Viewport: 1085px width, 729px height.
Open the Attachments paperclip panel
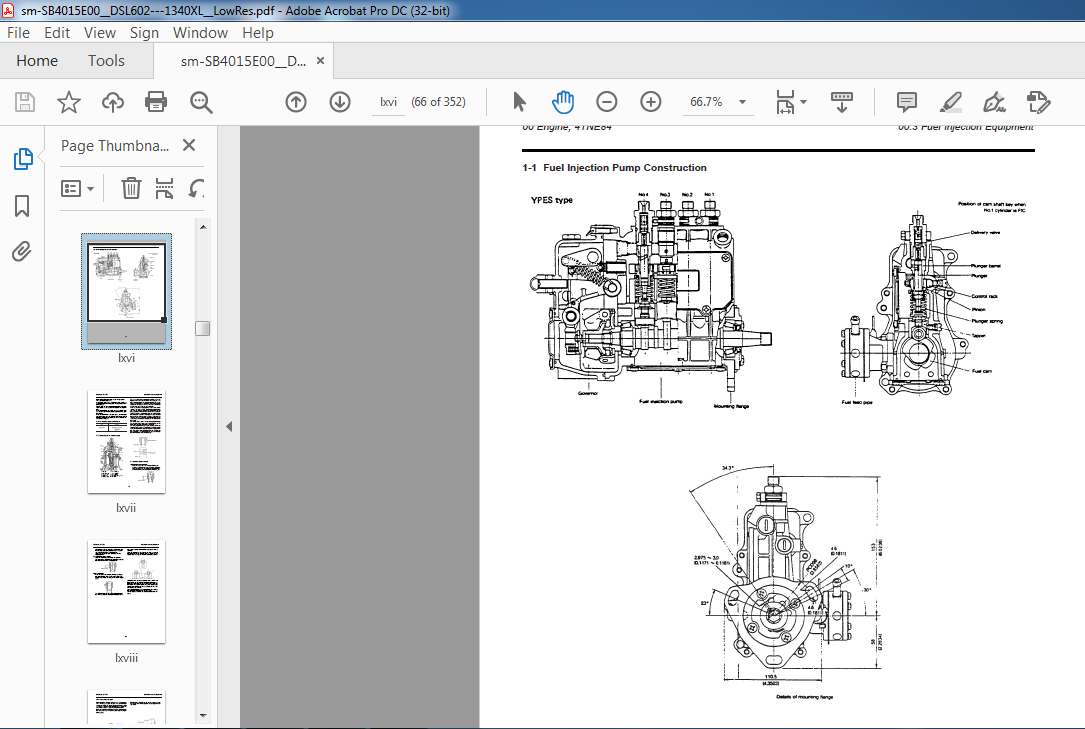tap(21, 251)
